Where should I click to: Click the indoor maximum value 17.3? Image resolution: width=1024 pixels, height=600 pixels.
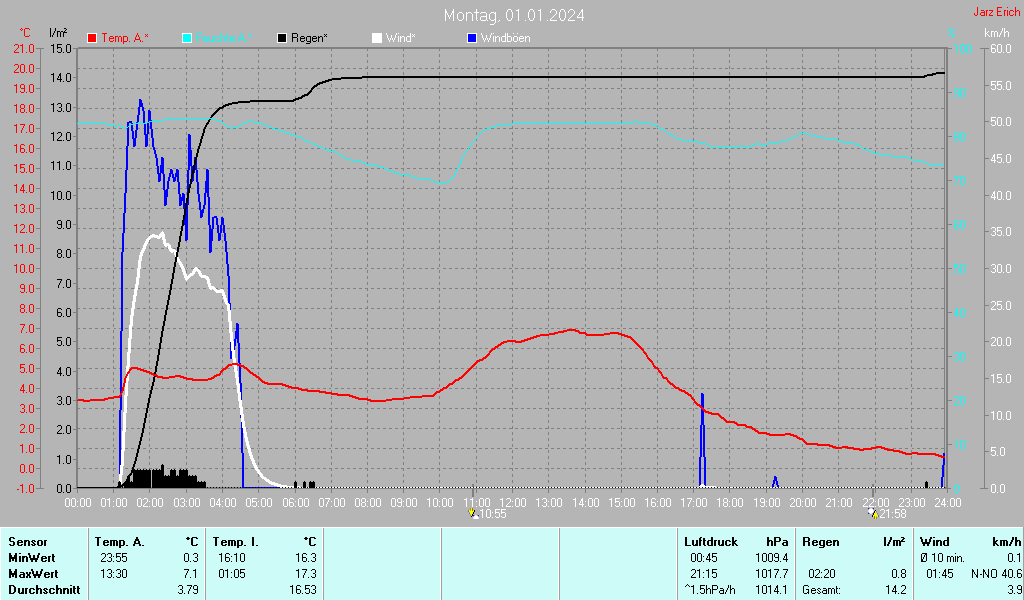coord(306,574)
